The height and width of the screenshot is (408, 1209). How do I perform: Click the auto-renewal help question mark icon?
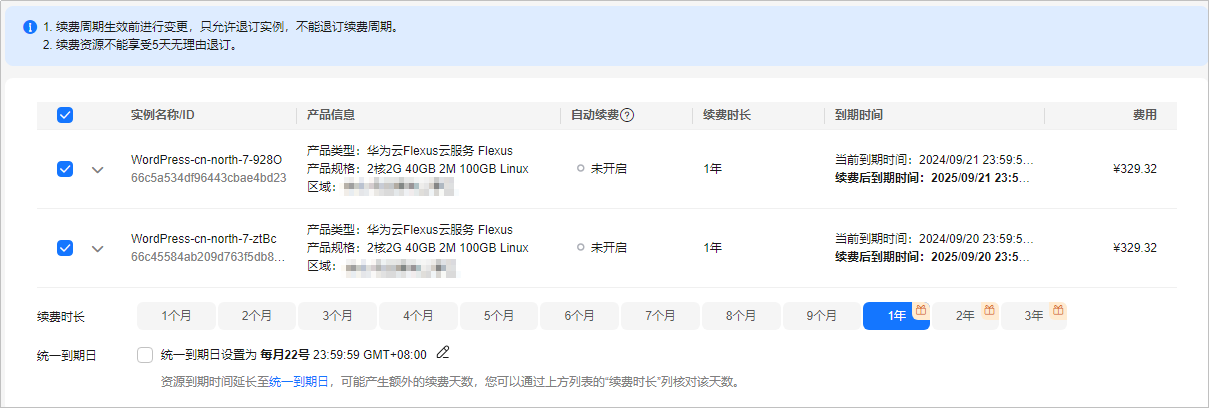627,115
